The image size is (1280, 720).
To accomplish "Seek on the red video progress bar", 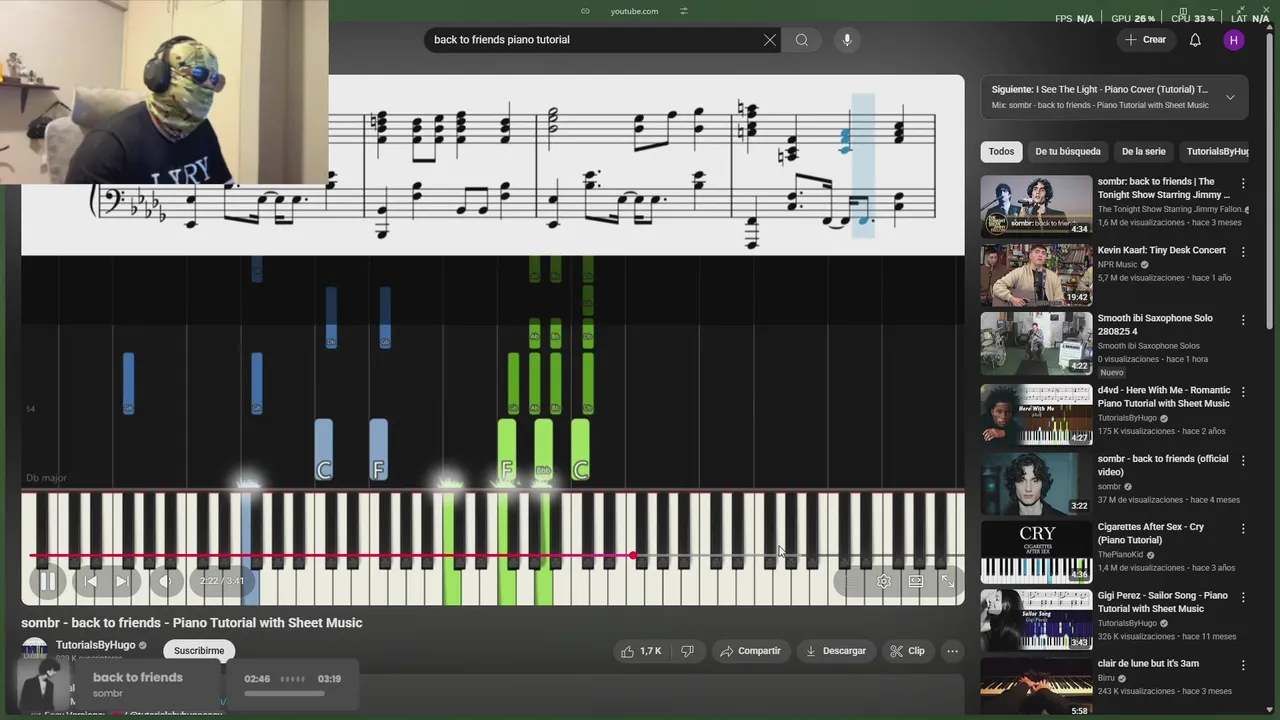I will (497, 555).
